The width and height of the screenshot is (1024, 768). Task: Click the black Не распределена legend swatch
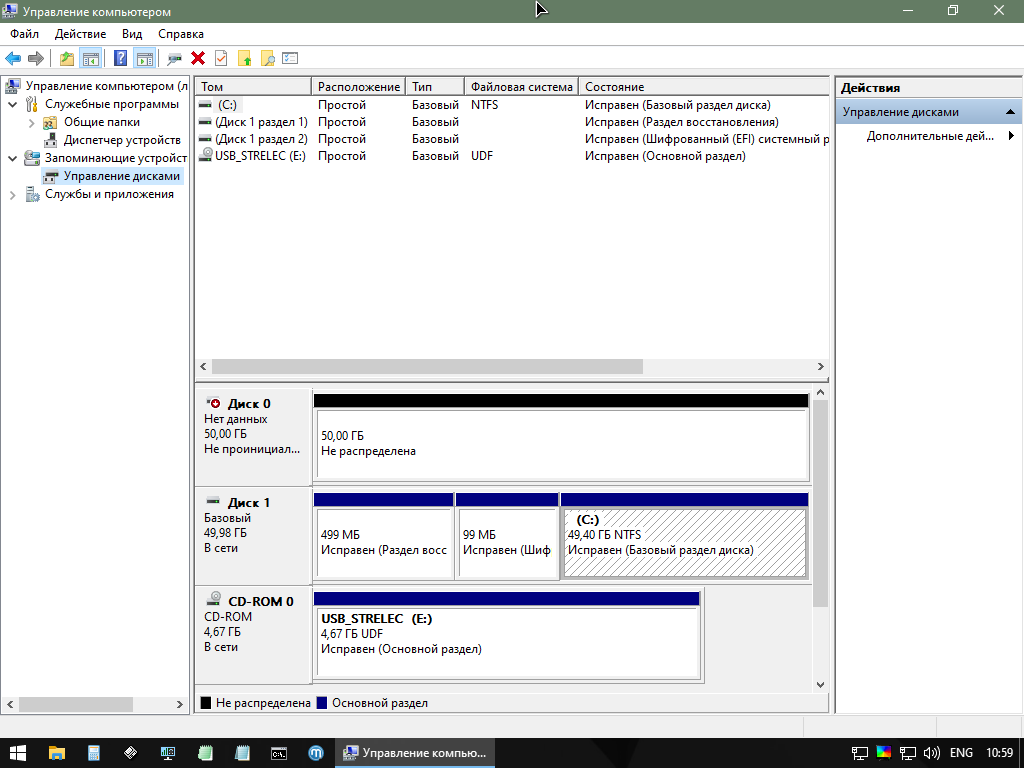pyautogui.click(x=206, y=703)
